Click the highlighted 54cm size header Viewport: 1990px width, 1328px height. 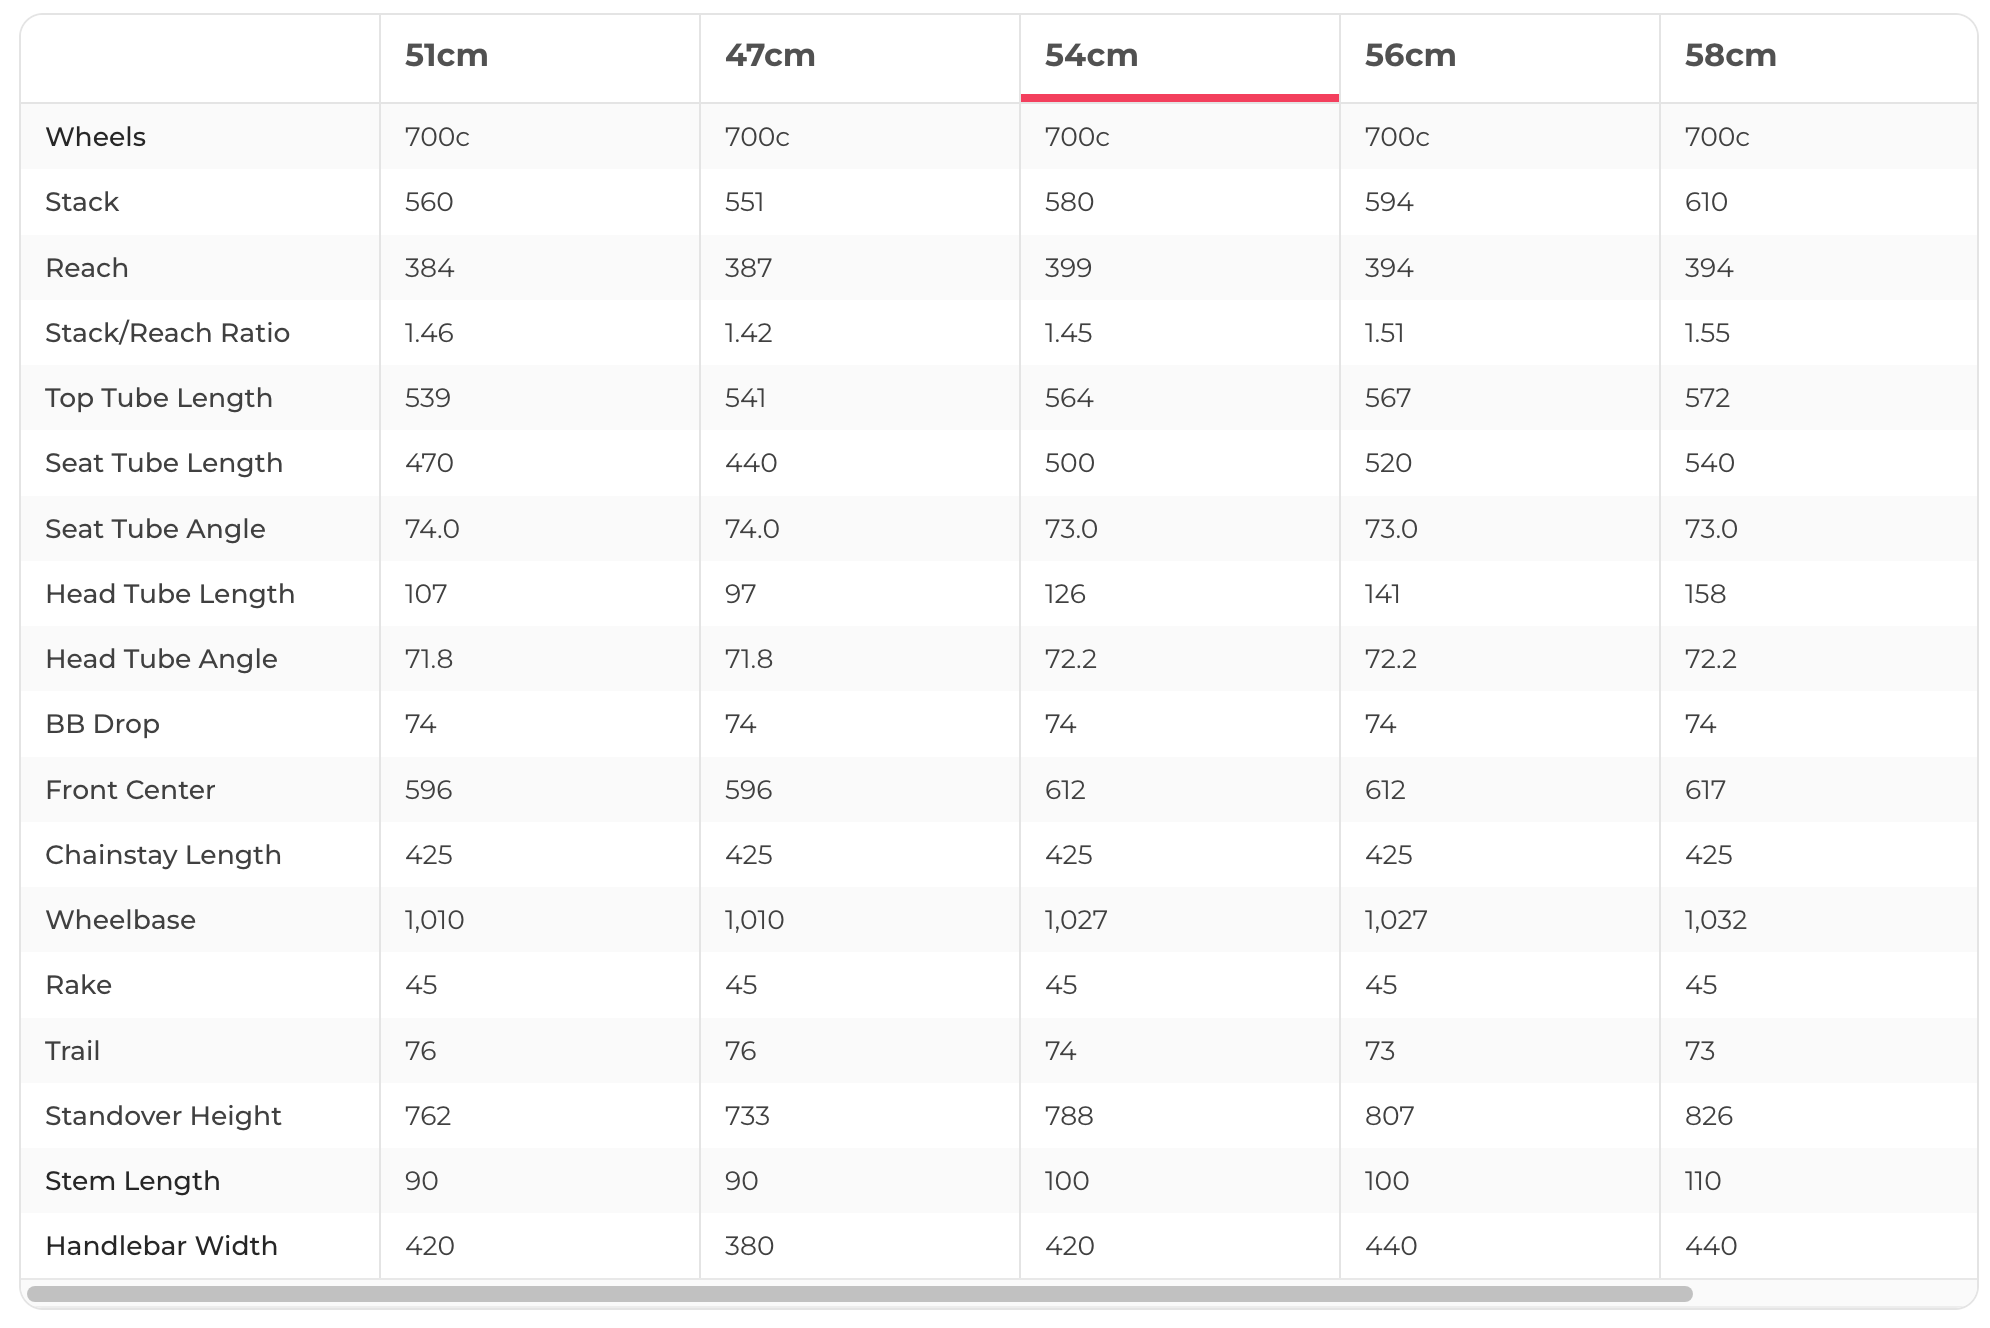1091,56
